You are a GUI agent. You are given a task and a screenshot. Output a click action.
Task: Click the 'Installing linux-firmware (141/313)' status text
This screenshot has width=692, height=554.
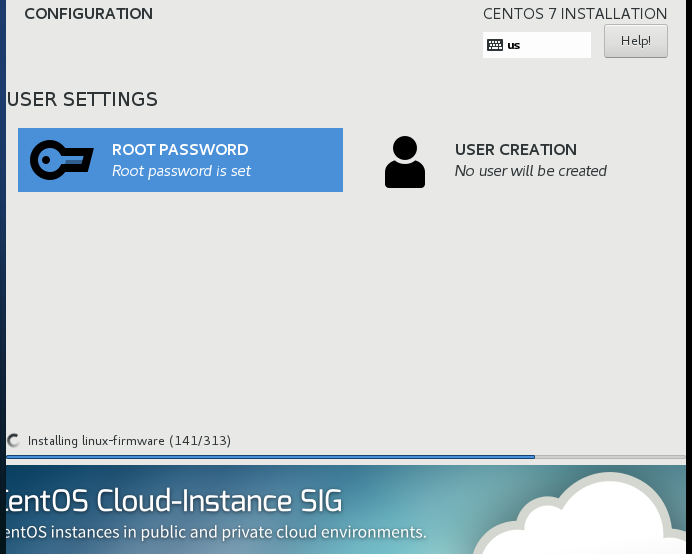click(x=129, y=441)
